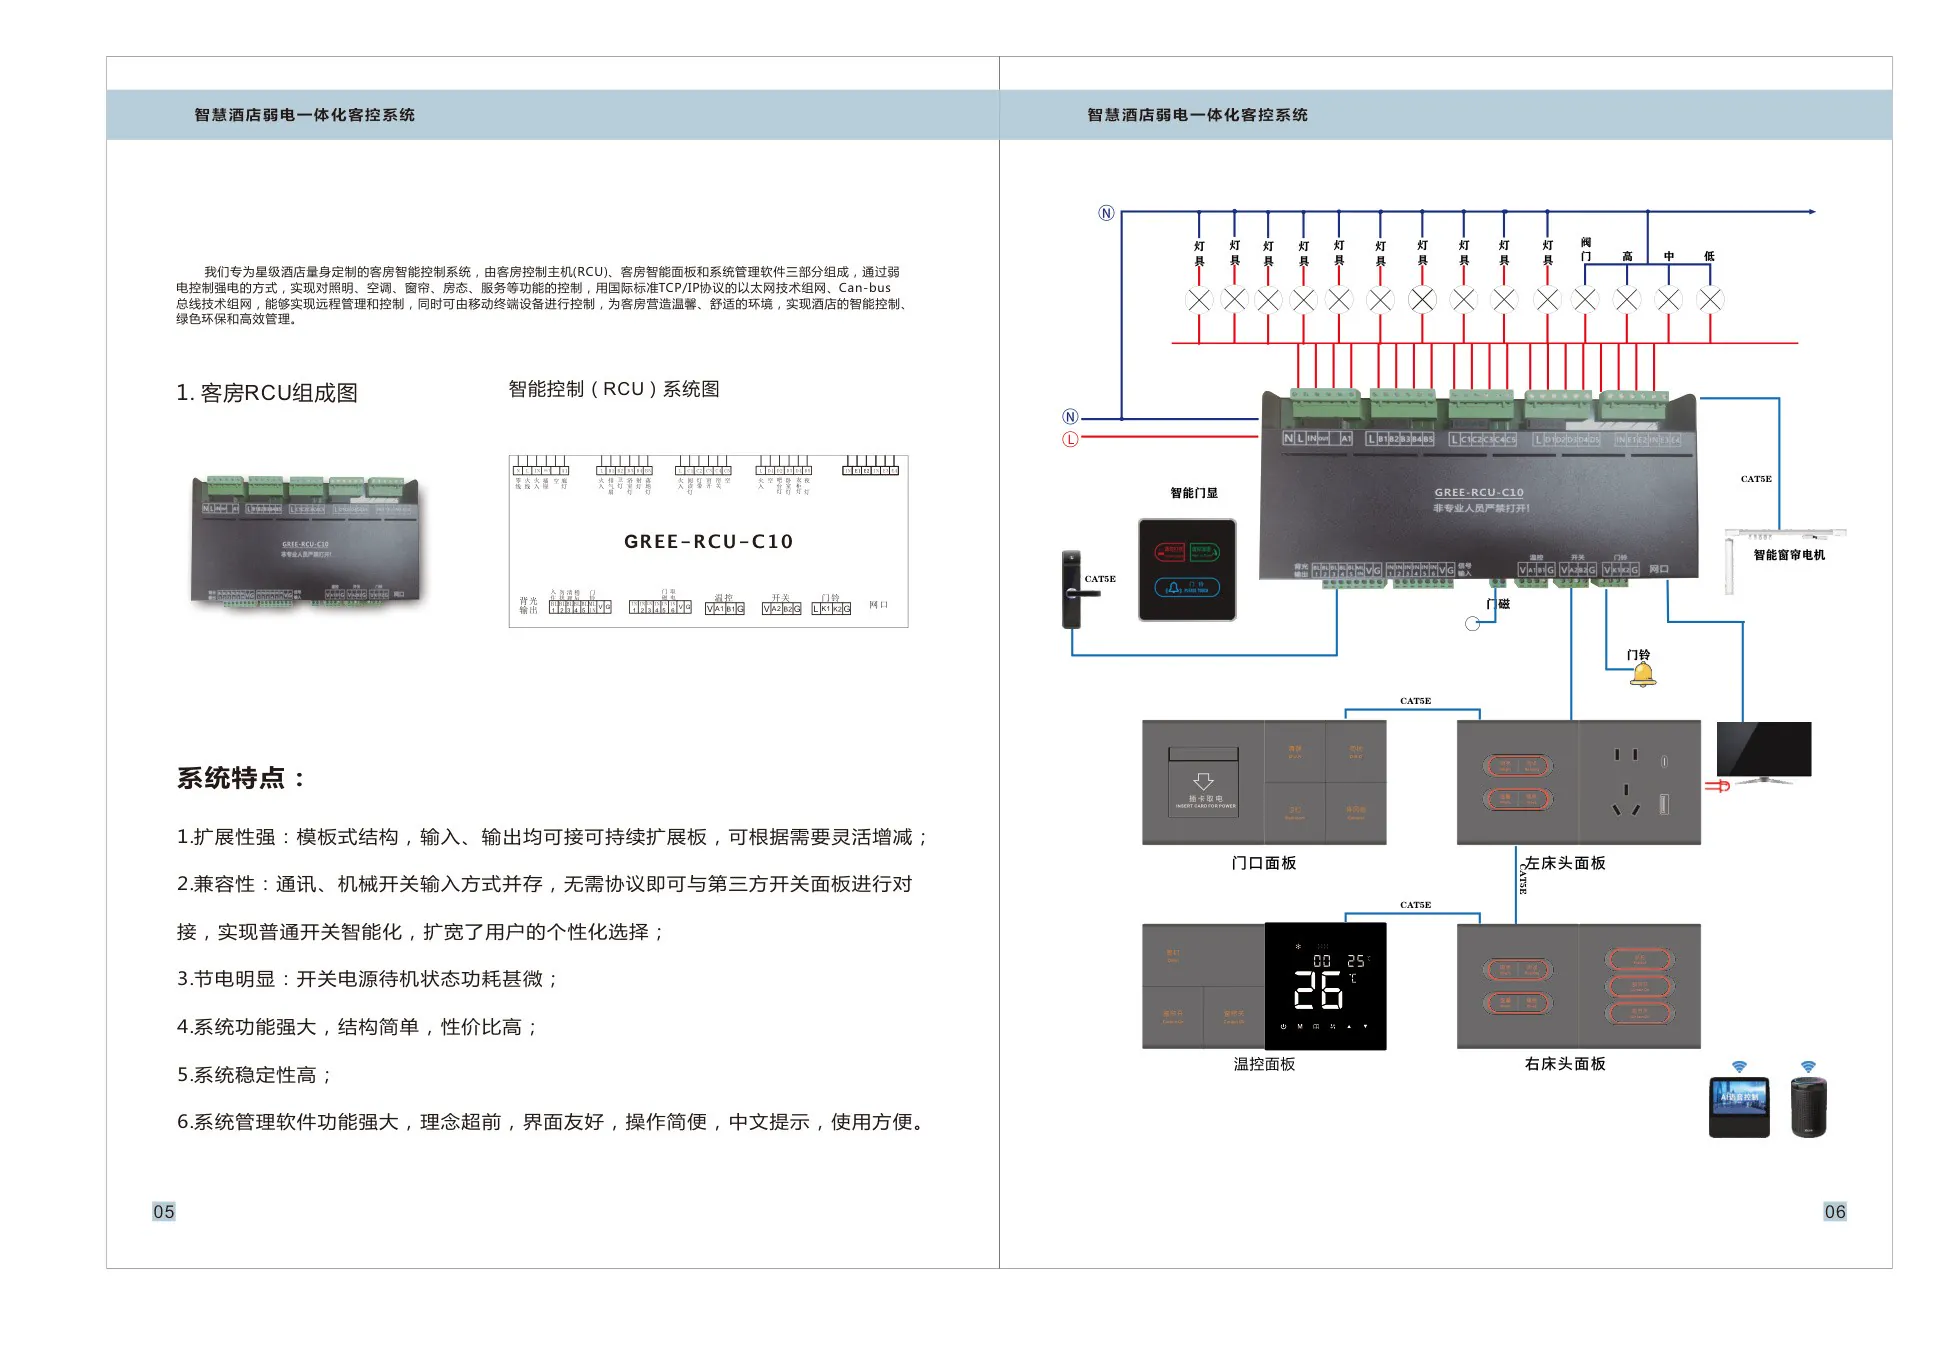This screenshot has width=1956, height=1361.
Task: Select the 门口面板 panel image
Action: [x=1264, y=783]
